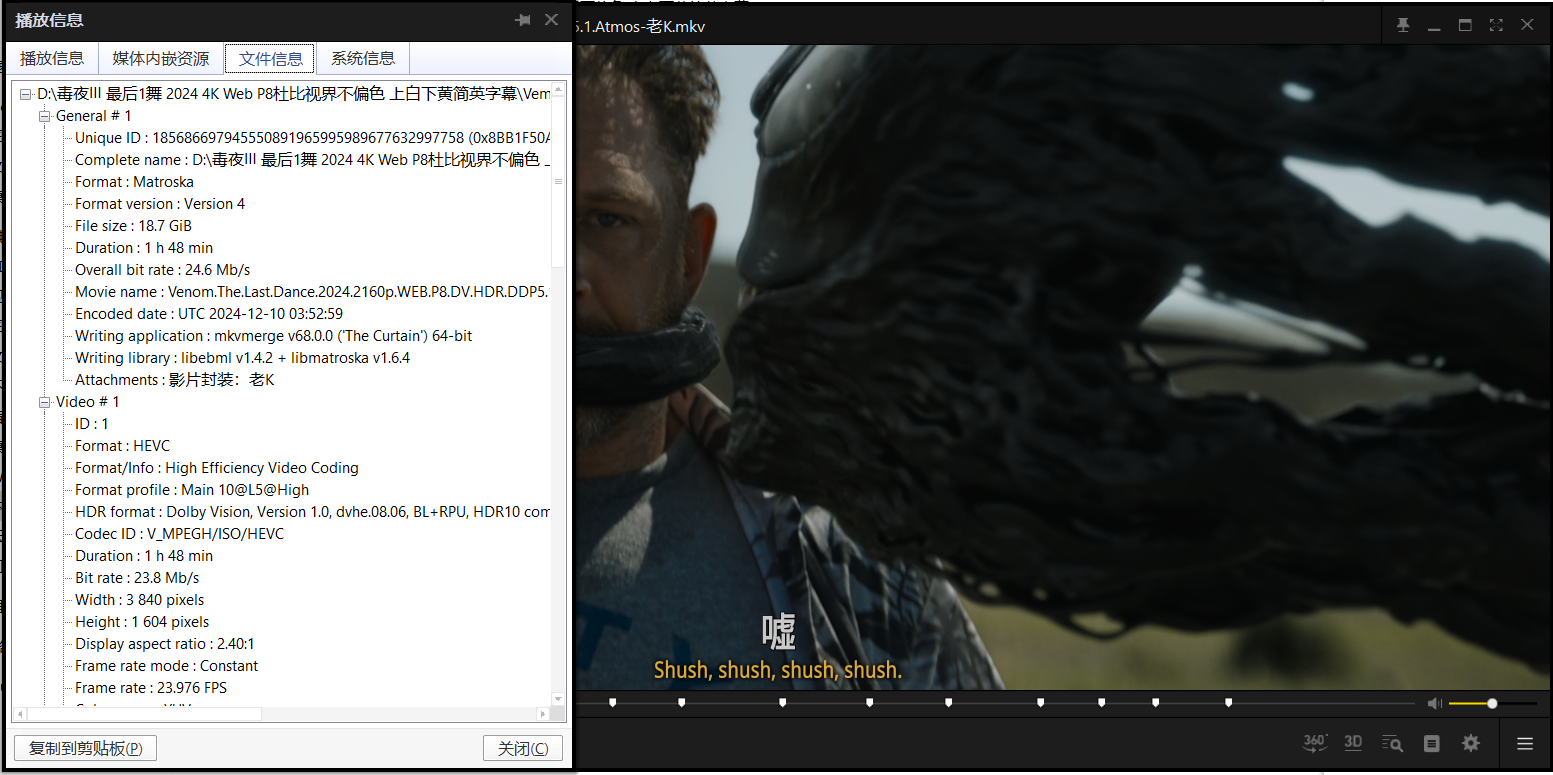Image resolution: width=1553 pixels, height=775 pixels.
Task: Collapse the Video # 1 section
Action: pyautogui.click(x=44, y=402)
